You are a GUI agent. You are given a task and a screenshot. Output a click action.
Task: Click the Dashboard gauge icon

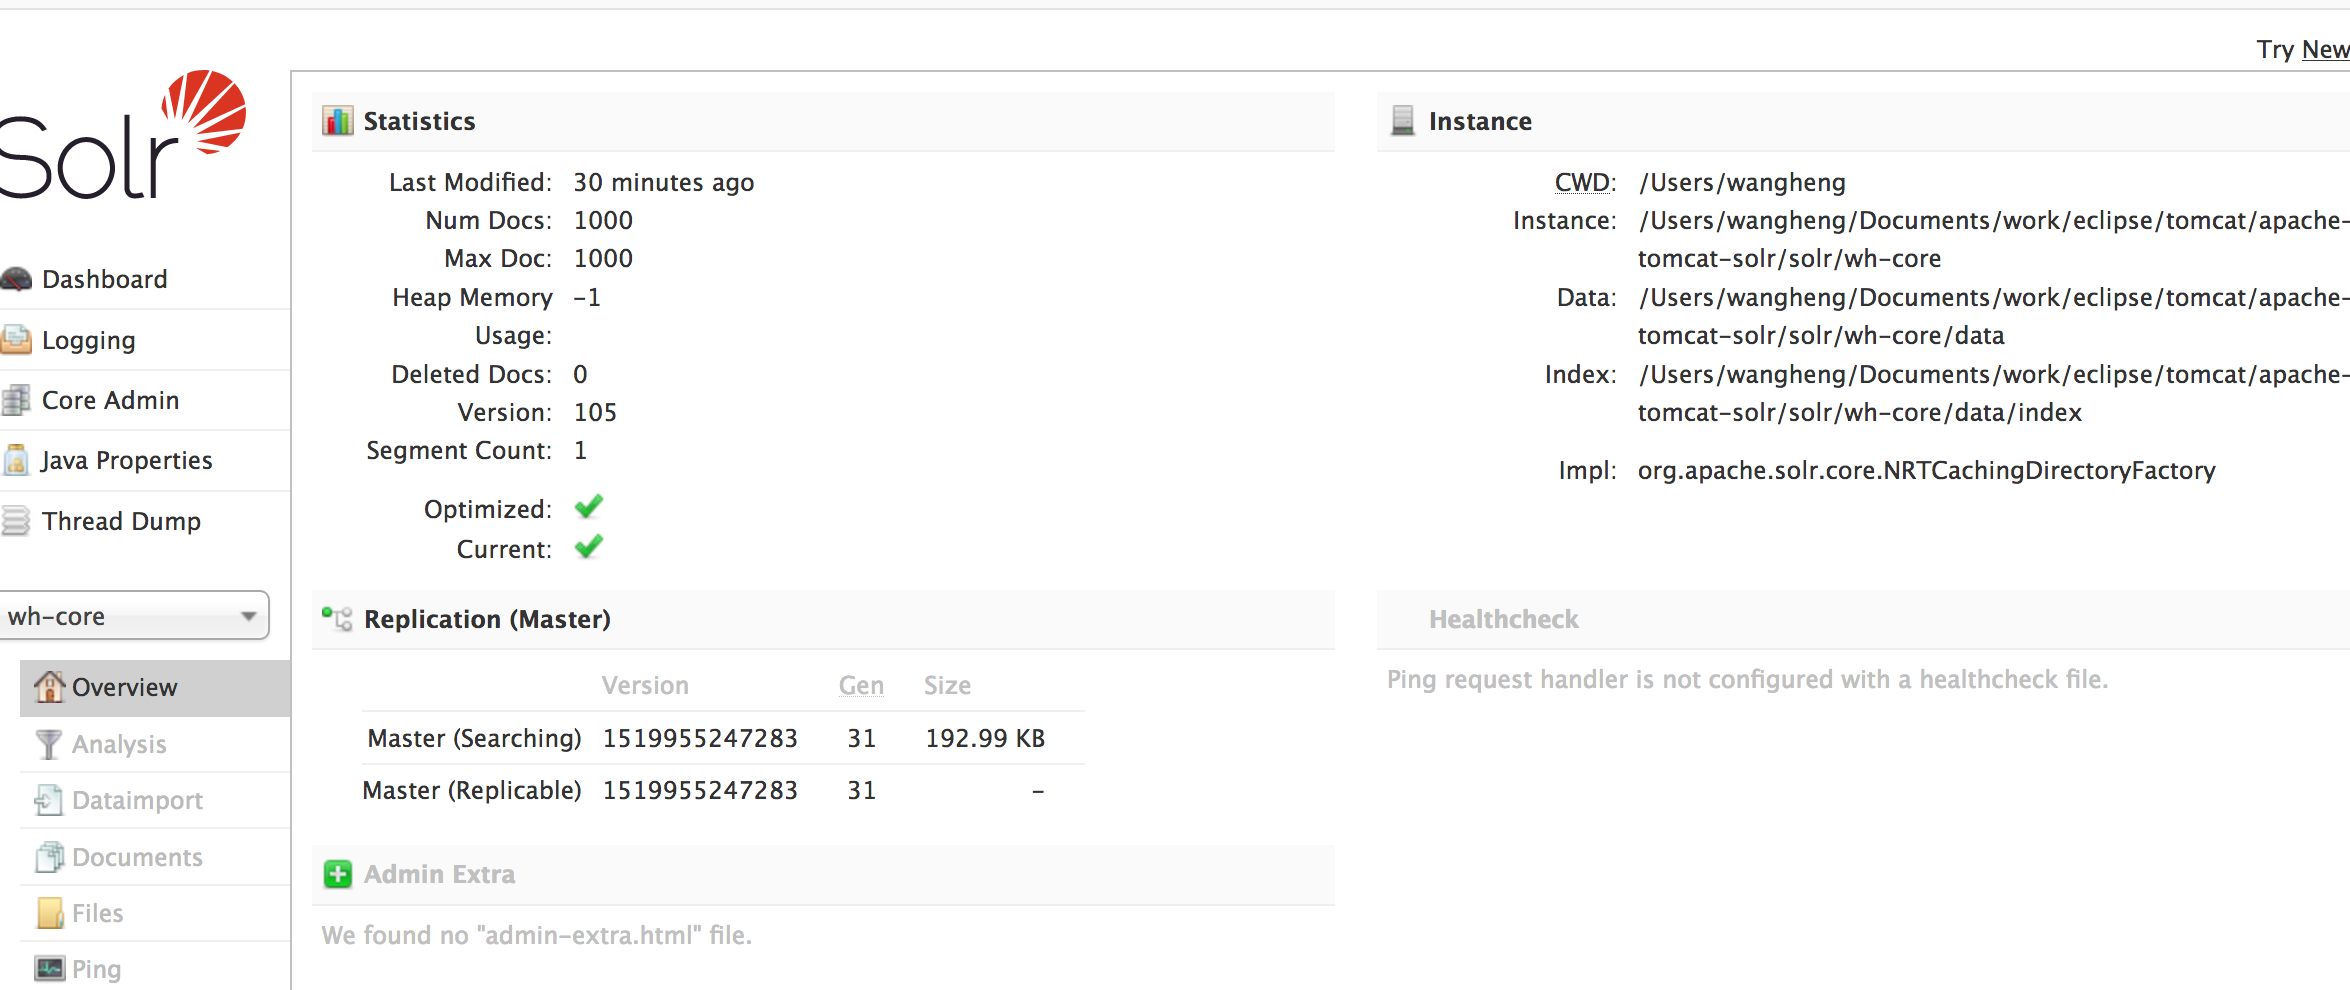point(16,279)
